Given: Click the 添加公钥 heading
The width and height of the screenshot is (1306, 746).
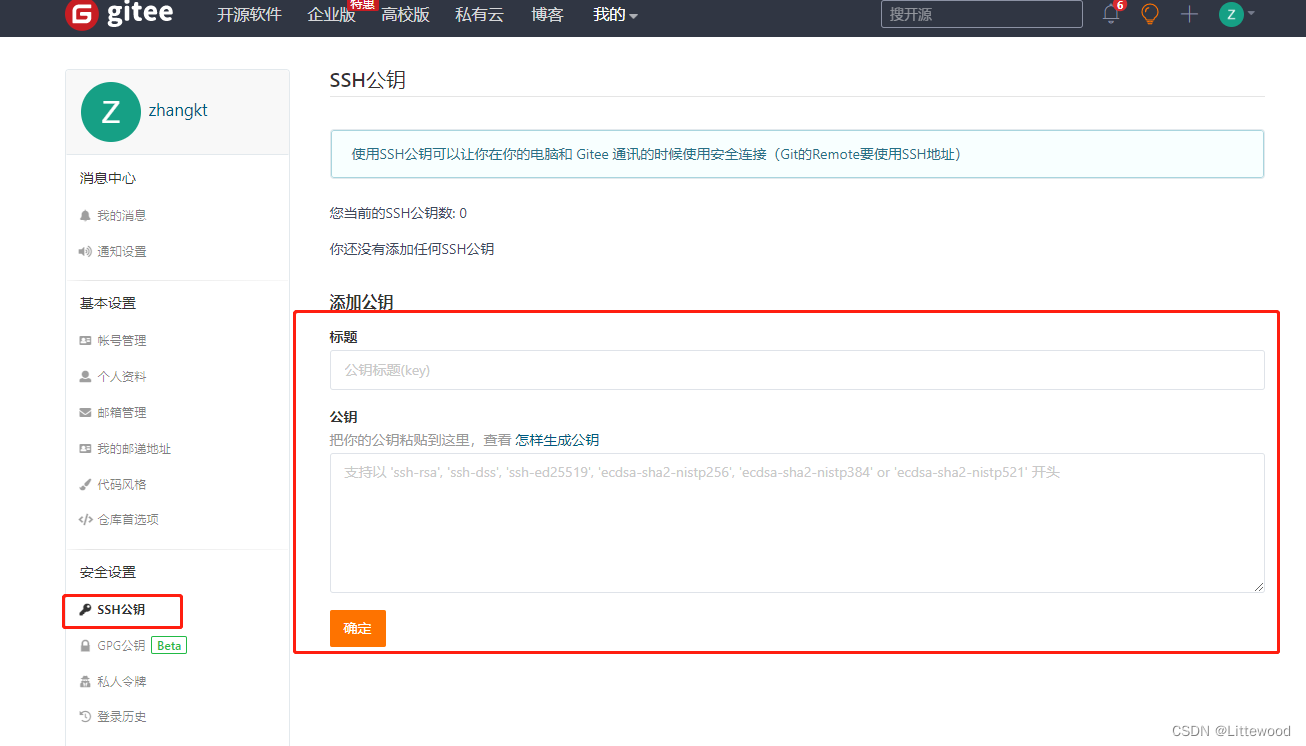Looking at the screenshot, I should 362,302.
